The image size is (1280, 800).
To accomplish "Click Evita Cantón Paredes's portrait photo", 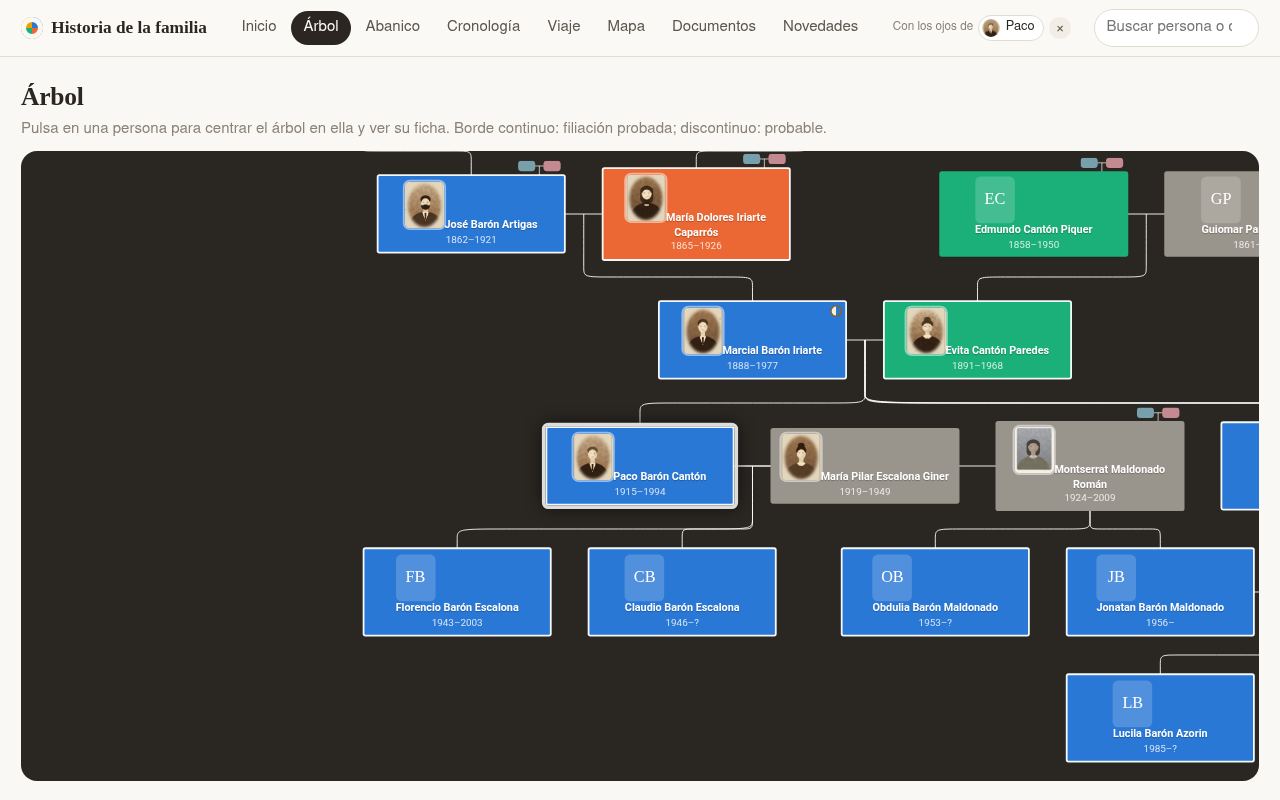I will pyautogui.click(x=926, y=331).
